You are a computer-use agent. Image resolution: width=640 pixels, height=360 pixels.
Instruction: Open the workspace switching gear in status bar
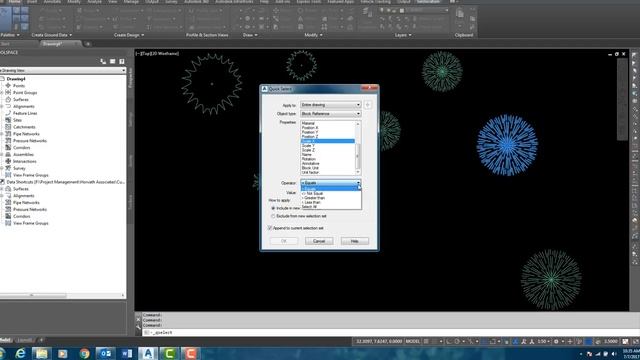[x=556, y=341]
